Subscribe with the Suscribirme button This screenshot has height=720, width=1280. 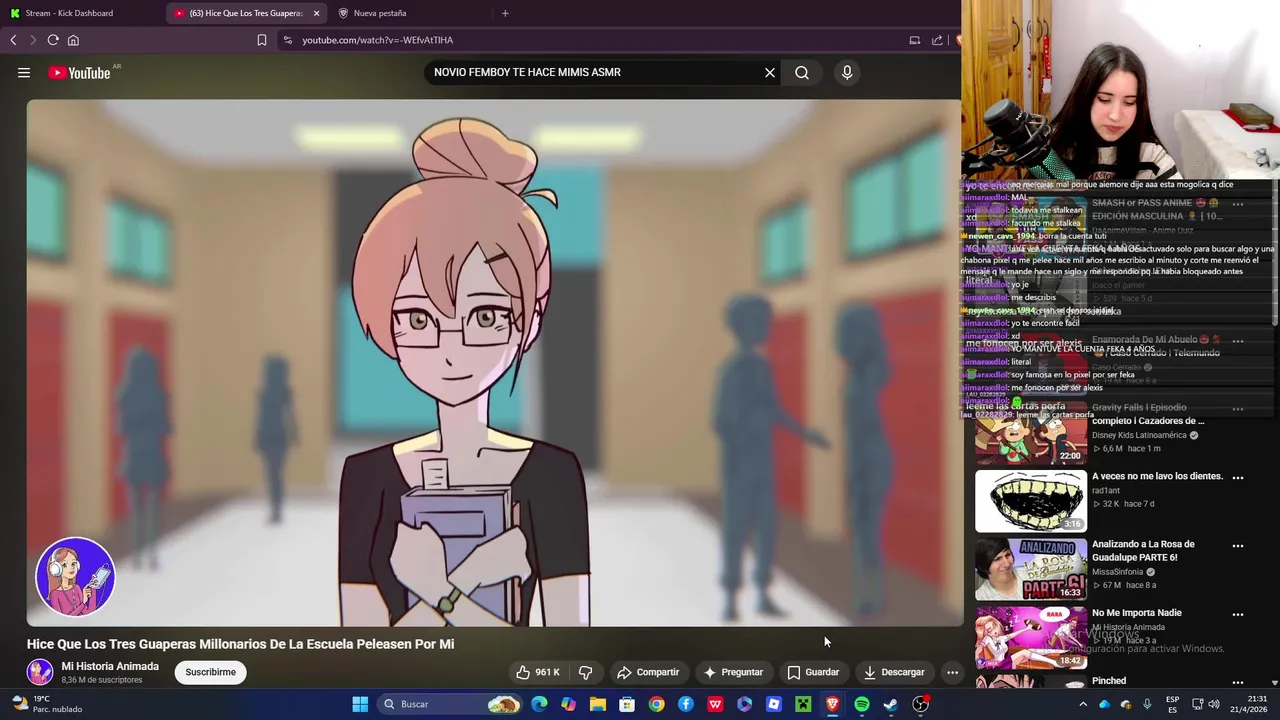pos(210,672)
